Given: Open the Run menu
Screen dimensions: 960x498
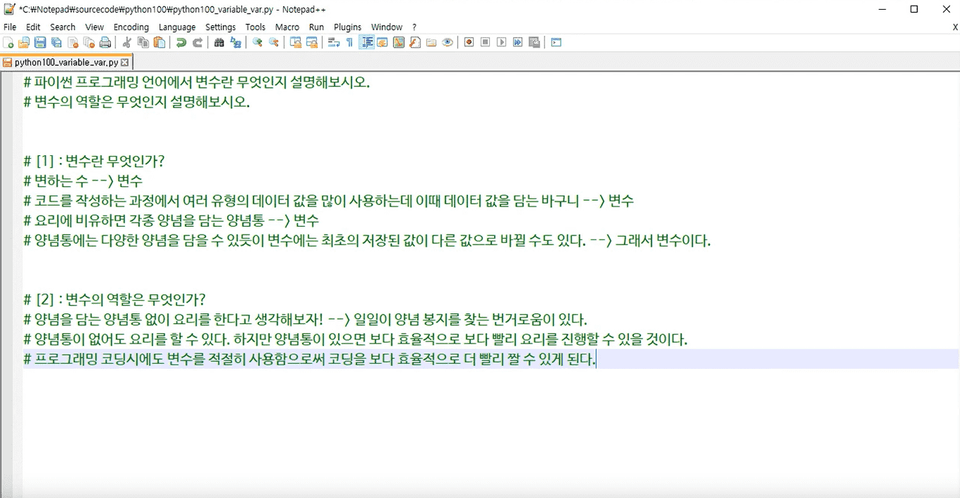Looking at the screenshot, I should [x=317, y=27].
